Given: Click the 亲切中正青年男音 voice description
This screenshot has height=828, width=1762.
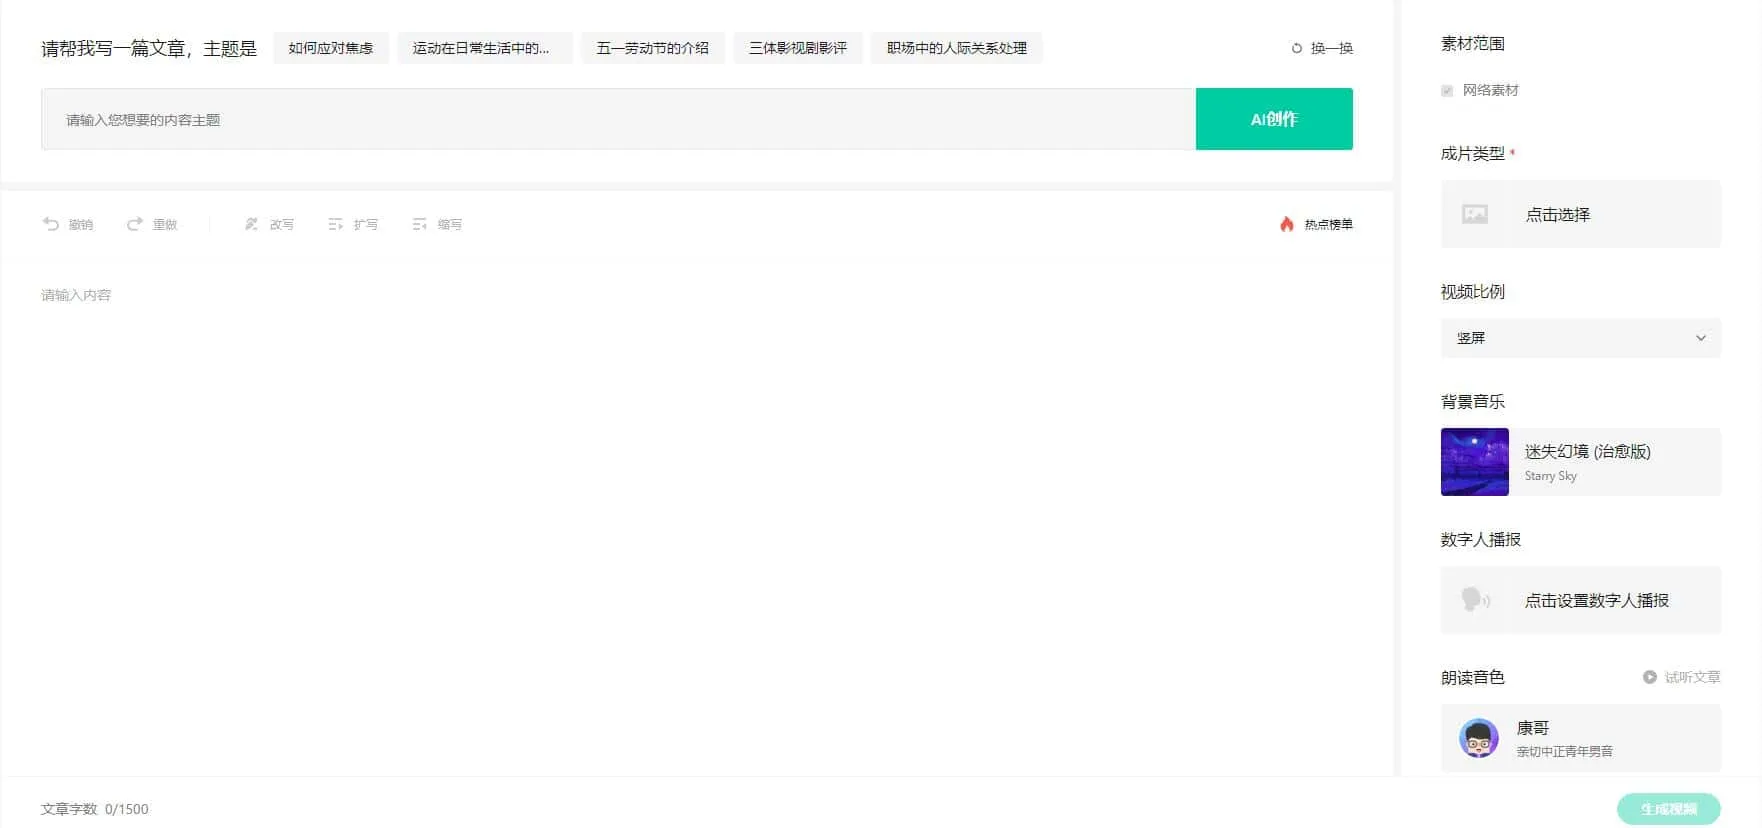Looking at the screenshot, I should pos(1565,751).
